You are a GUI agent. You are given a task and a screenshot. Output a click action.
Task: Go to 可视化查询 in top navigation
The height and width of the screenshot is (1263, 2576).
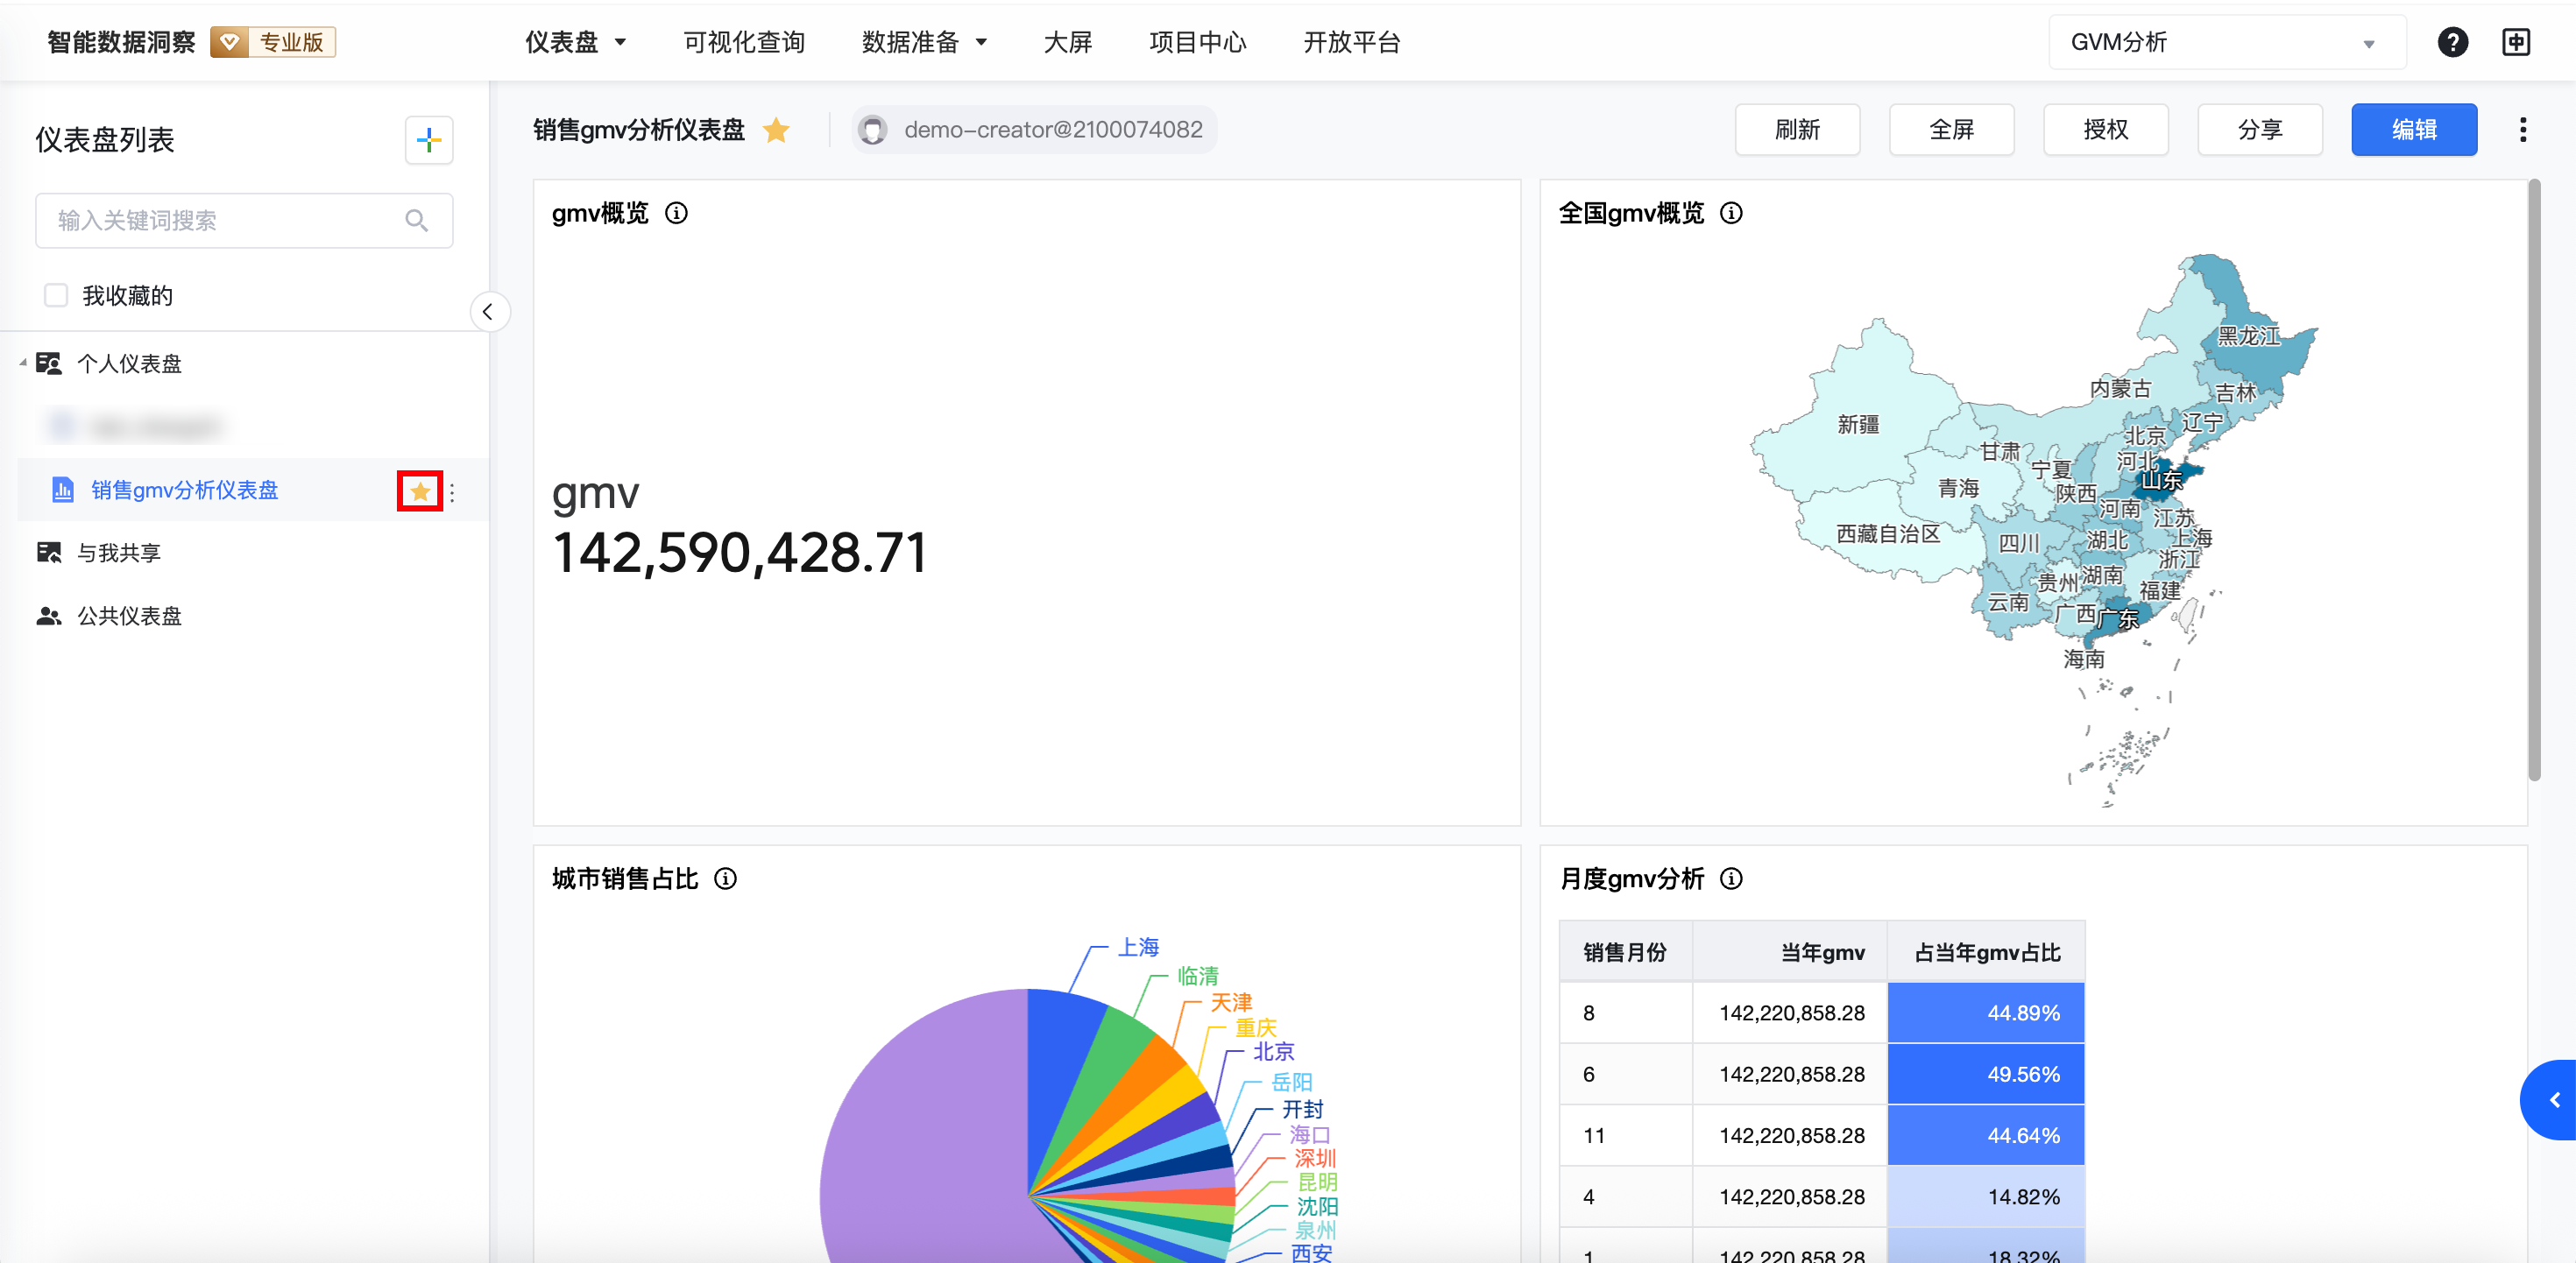(744, 42)
